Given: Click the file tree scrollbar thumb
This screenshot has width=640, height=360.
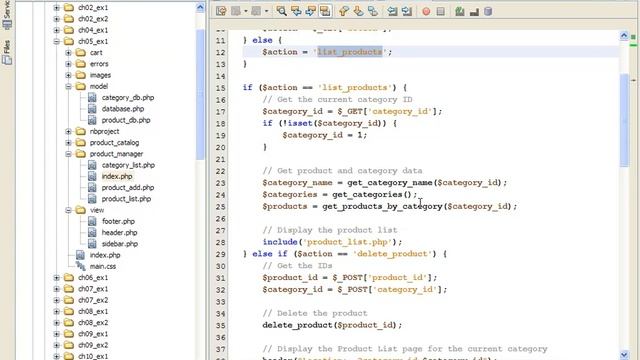Looking at the screenshot, I should 200,94.
